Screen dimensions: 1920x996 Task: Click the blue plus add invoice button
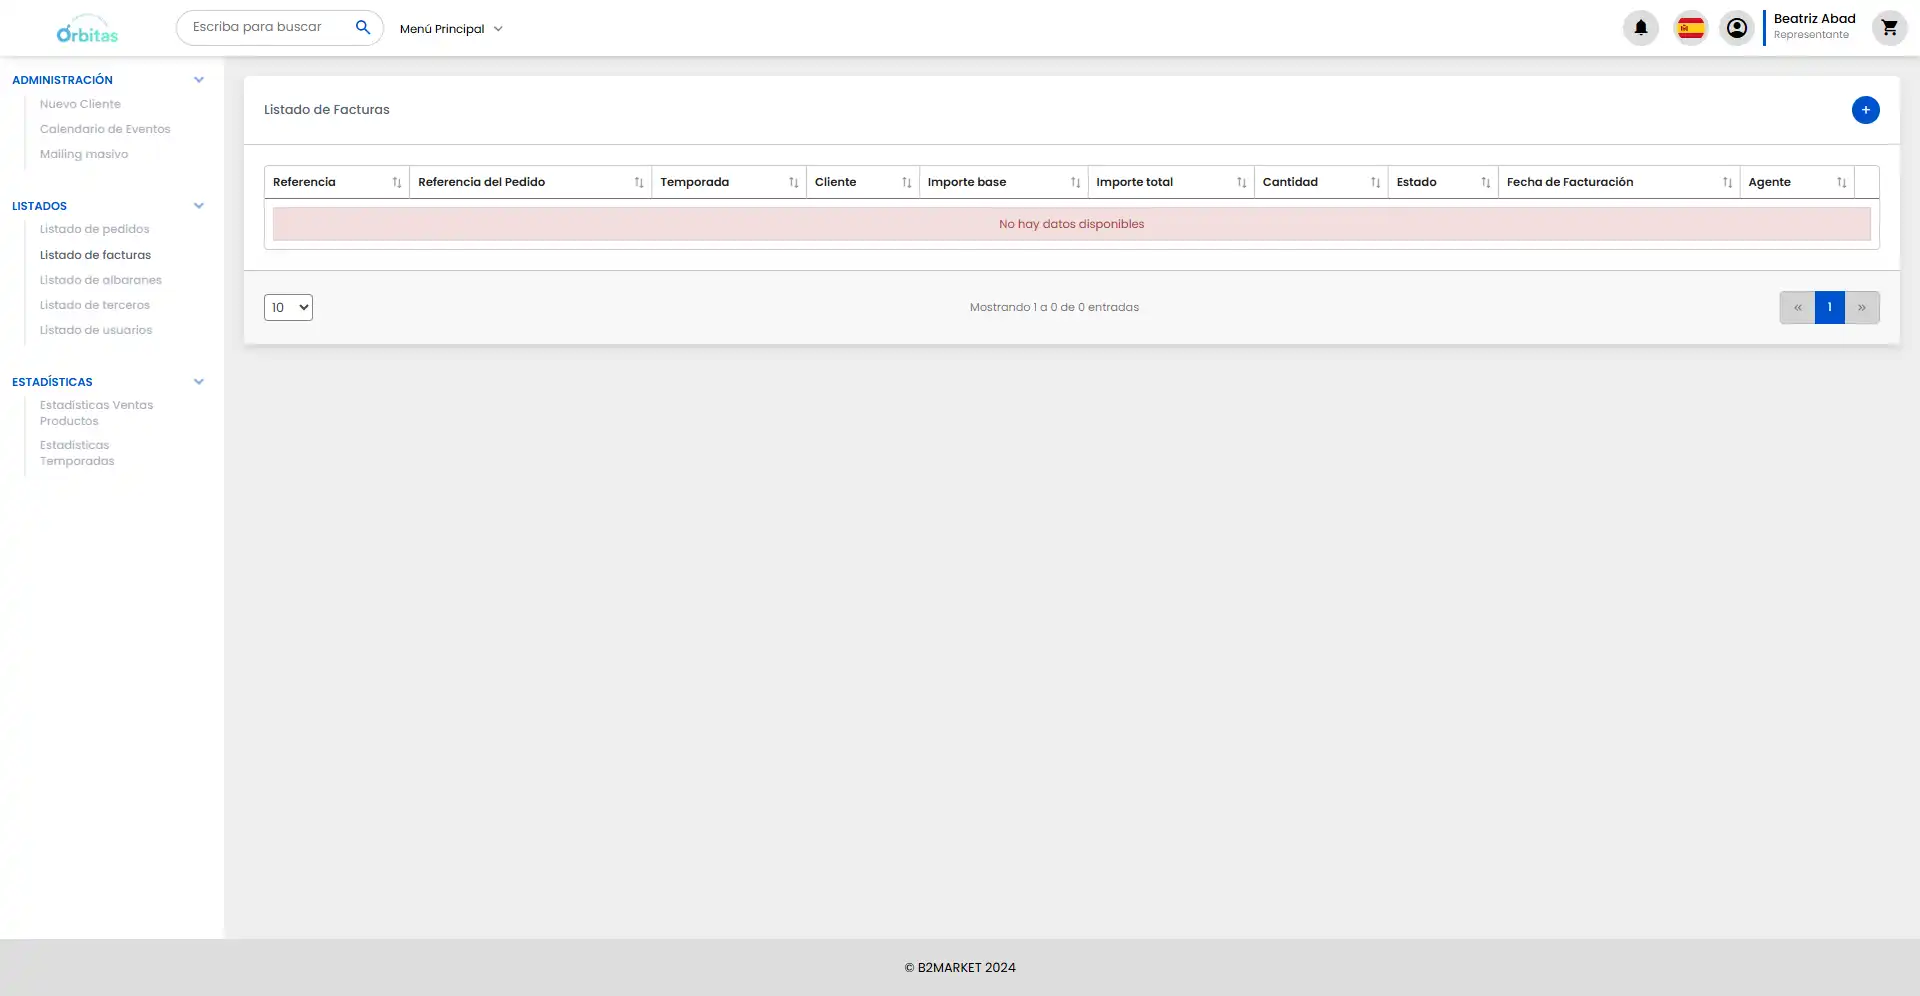[1864, 110]
